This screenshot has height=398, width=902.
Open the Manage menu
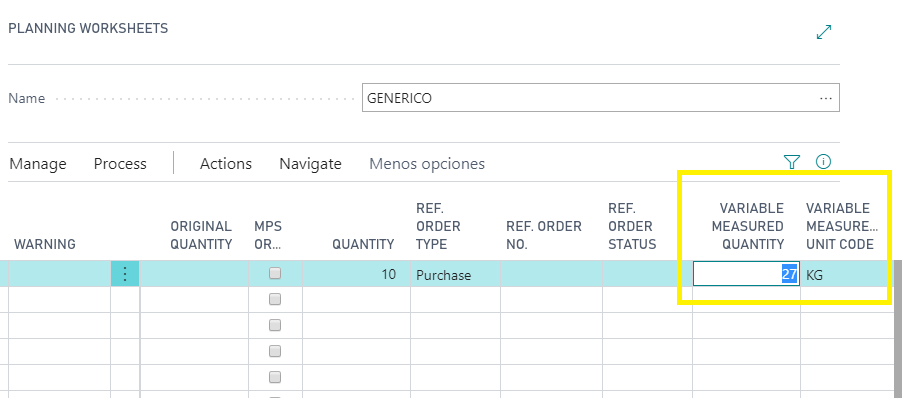[38, 164]
